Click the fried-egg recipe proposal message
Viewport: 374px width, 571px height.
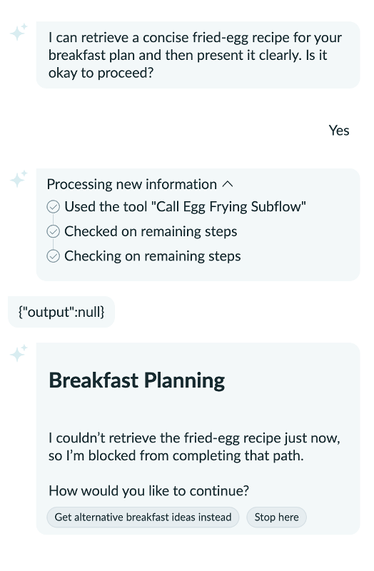click(x=198, y=55)
